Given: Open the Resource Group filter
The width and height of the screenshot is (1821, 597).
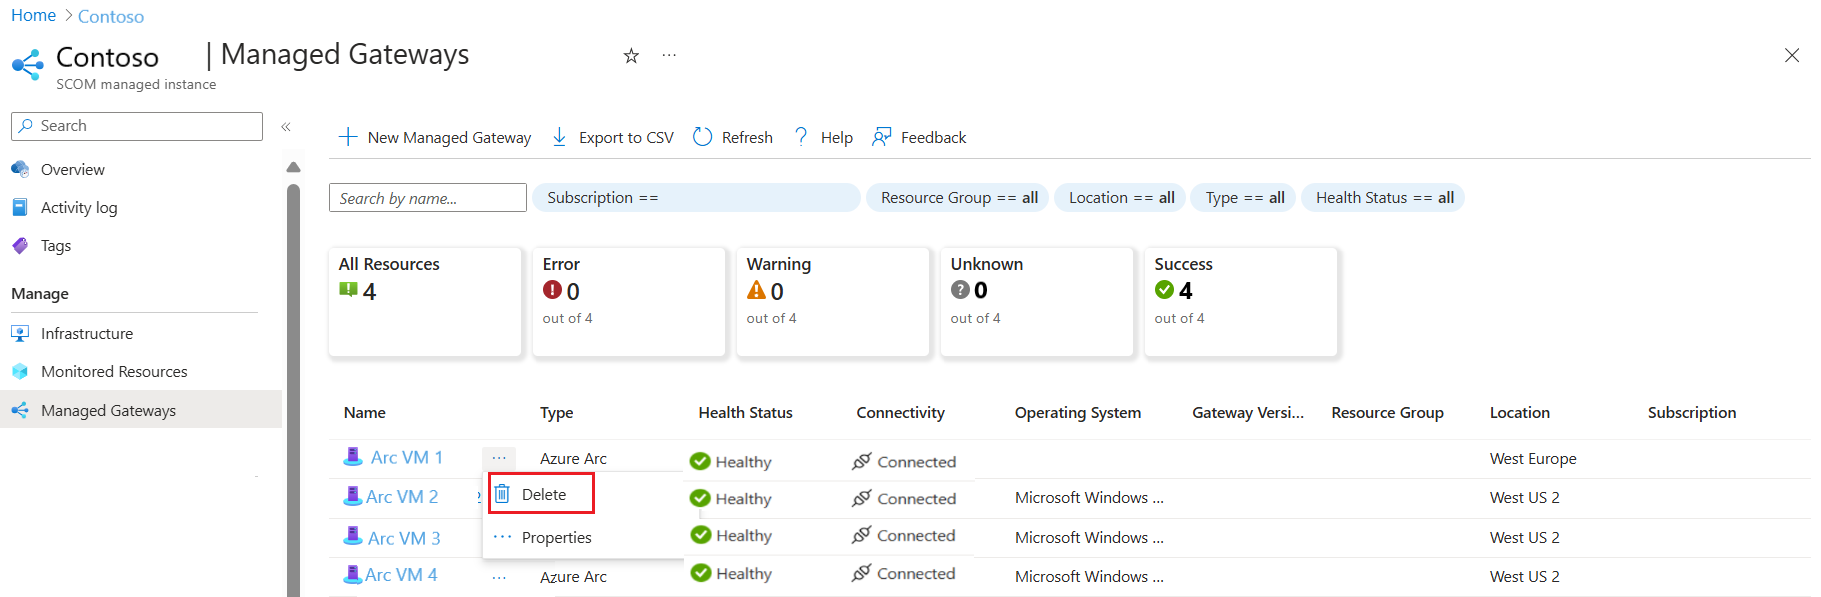Looking at the screenshot, I should 958,198.
